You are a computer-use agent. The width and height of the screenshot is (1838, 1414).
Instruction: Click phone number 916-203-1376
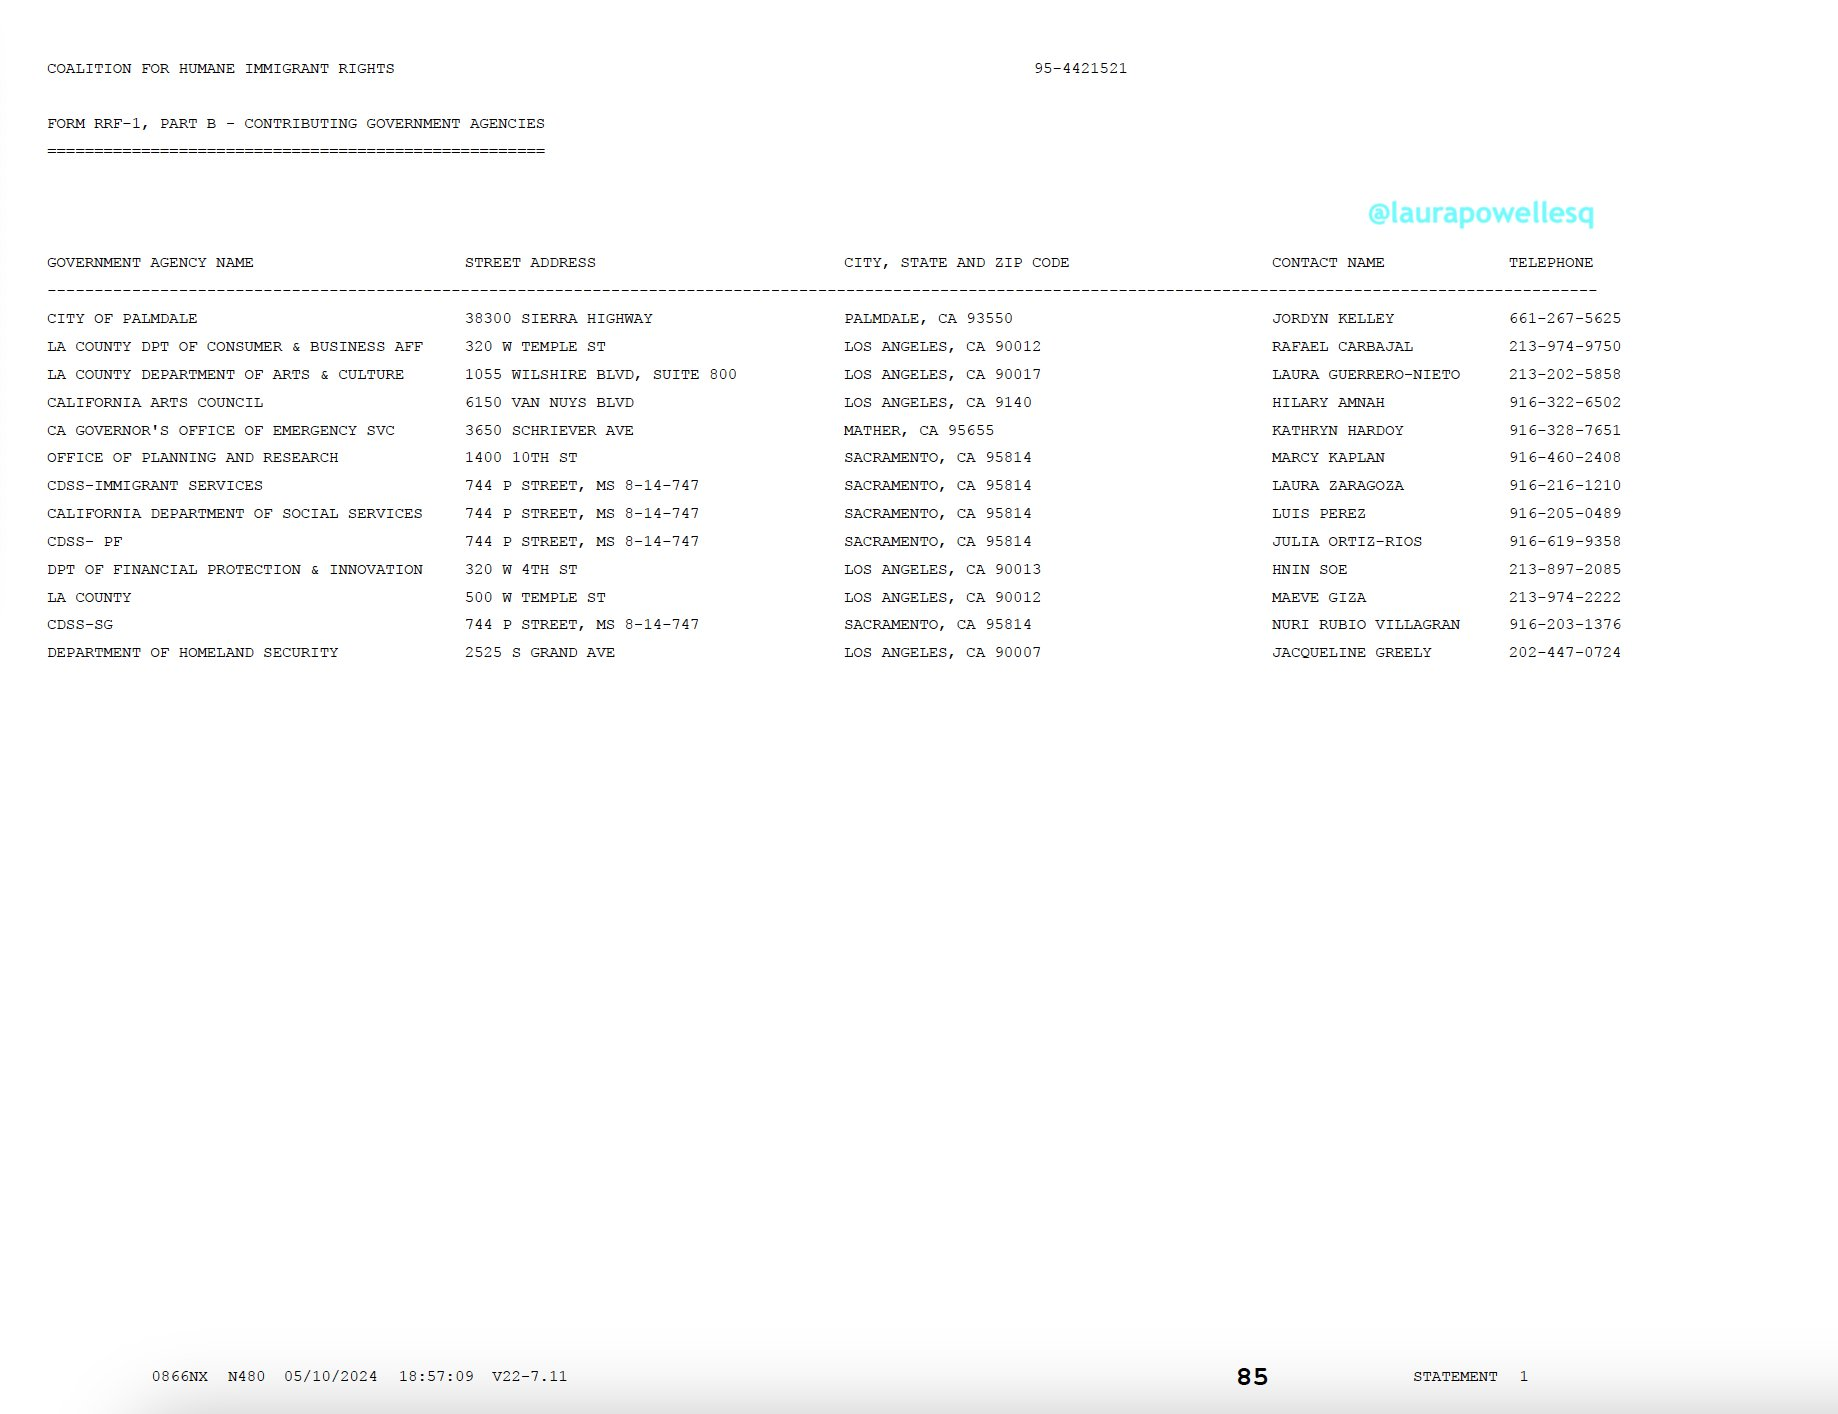[x=1565, y=625]
